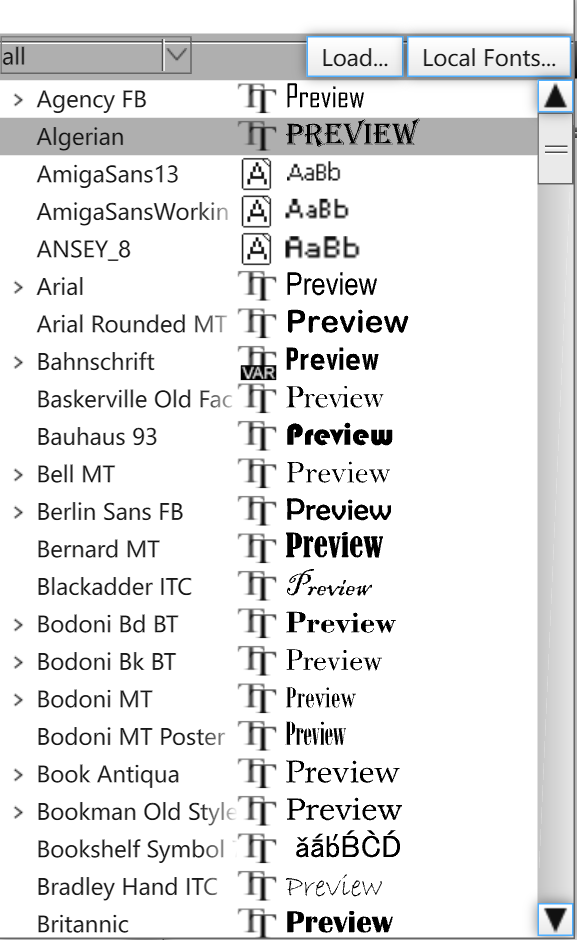Select the Bernard MT font name
The width and height of the screenshot is (577, 940).
98,550
